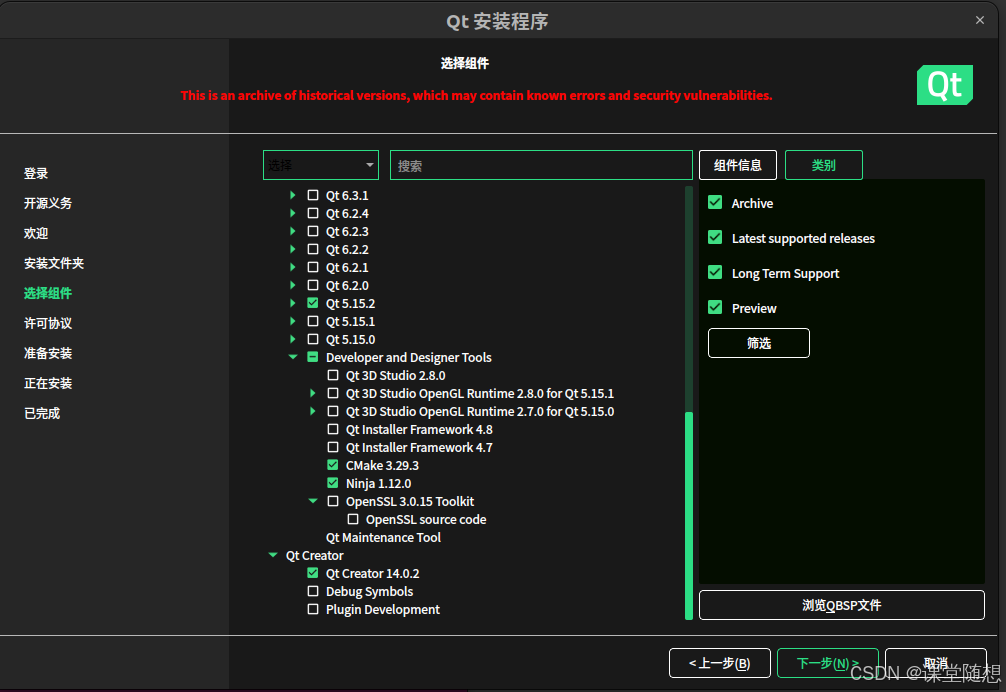Viewport: 1006px width, 692px height.
Task: Click the 上一步(B) back button
Action: pos(719,663)
